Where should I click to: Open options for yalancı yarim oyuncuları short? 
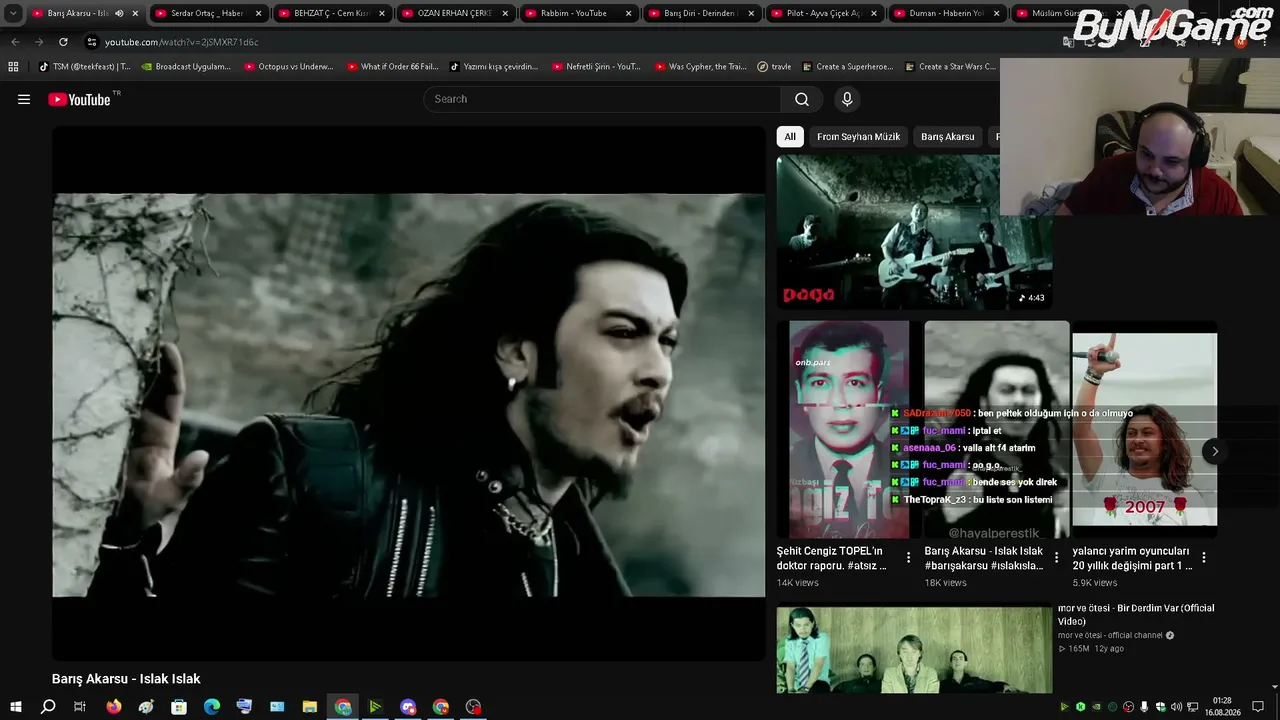point(1204,558)
